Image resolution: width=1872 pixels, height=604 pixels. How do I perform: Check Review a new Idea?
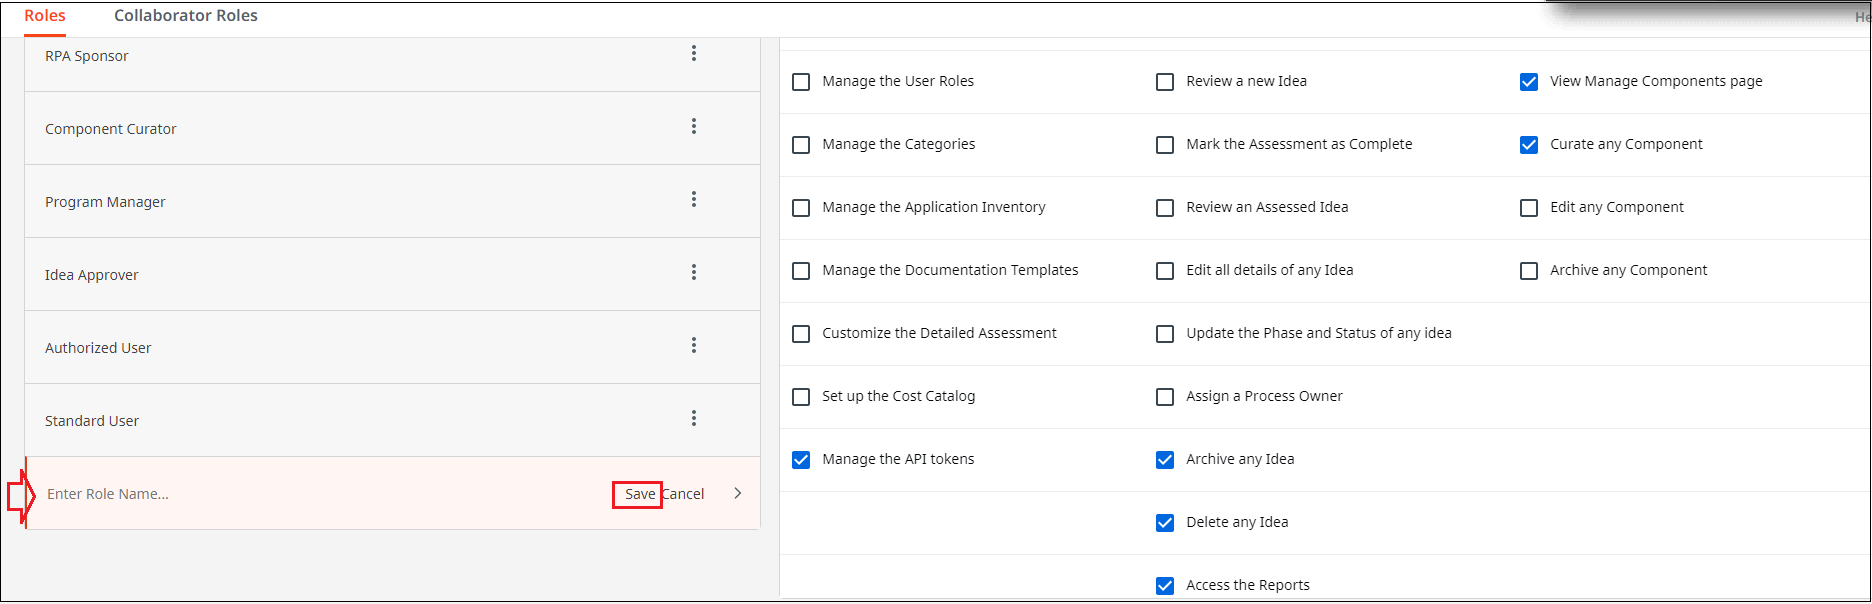tap(1165, 82)
